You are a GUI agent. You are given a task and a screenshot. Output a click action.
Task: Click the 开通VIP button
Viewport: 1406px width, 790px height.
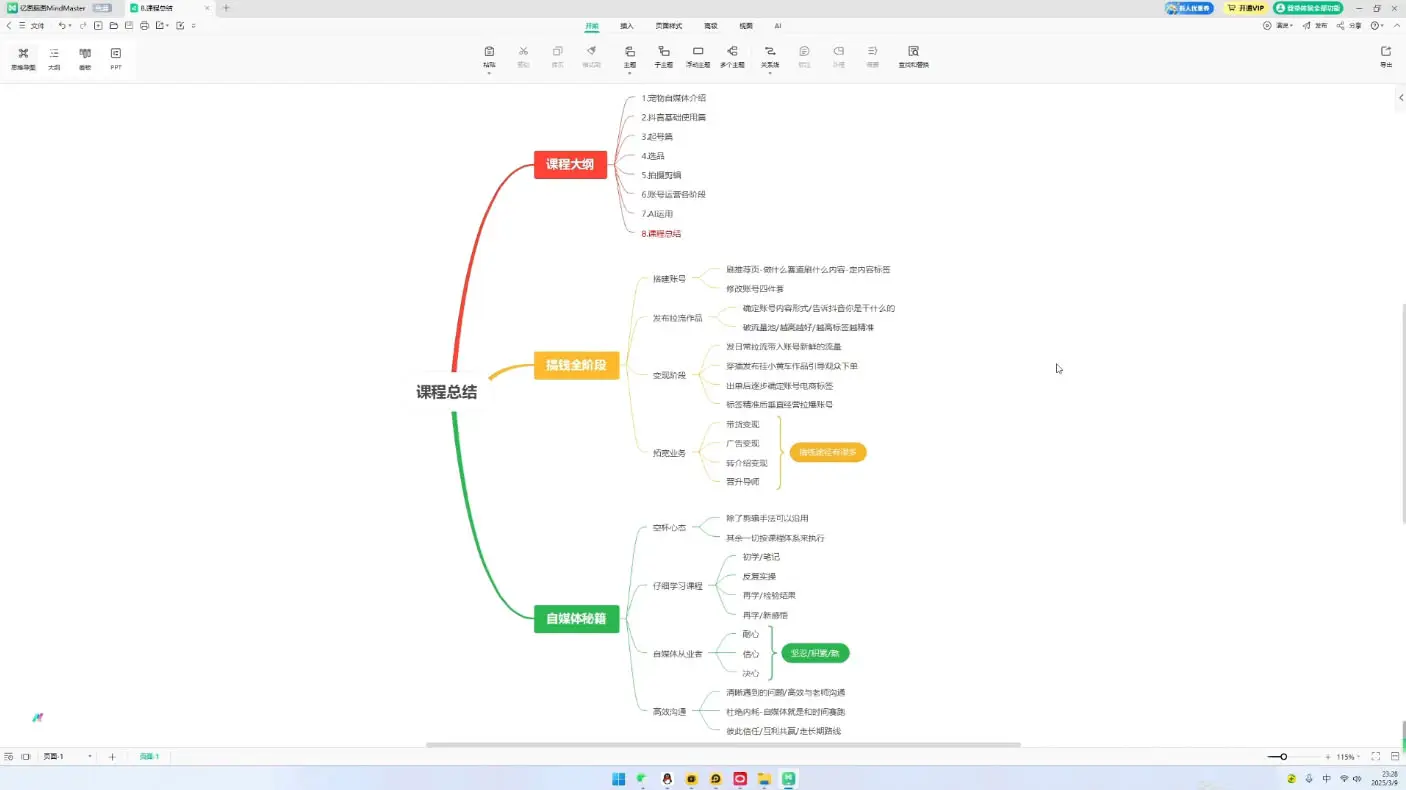coord(1246,8)
